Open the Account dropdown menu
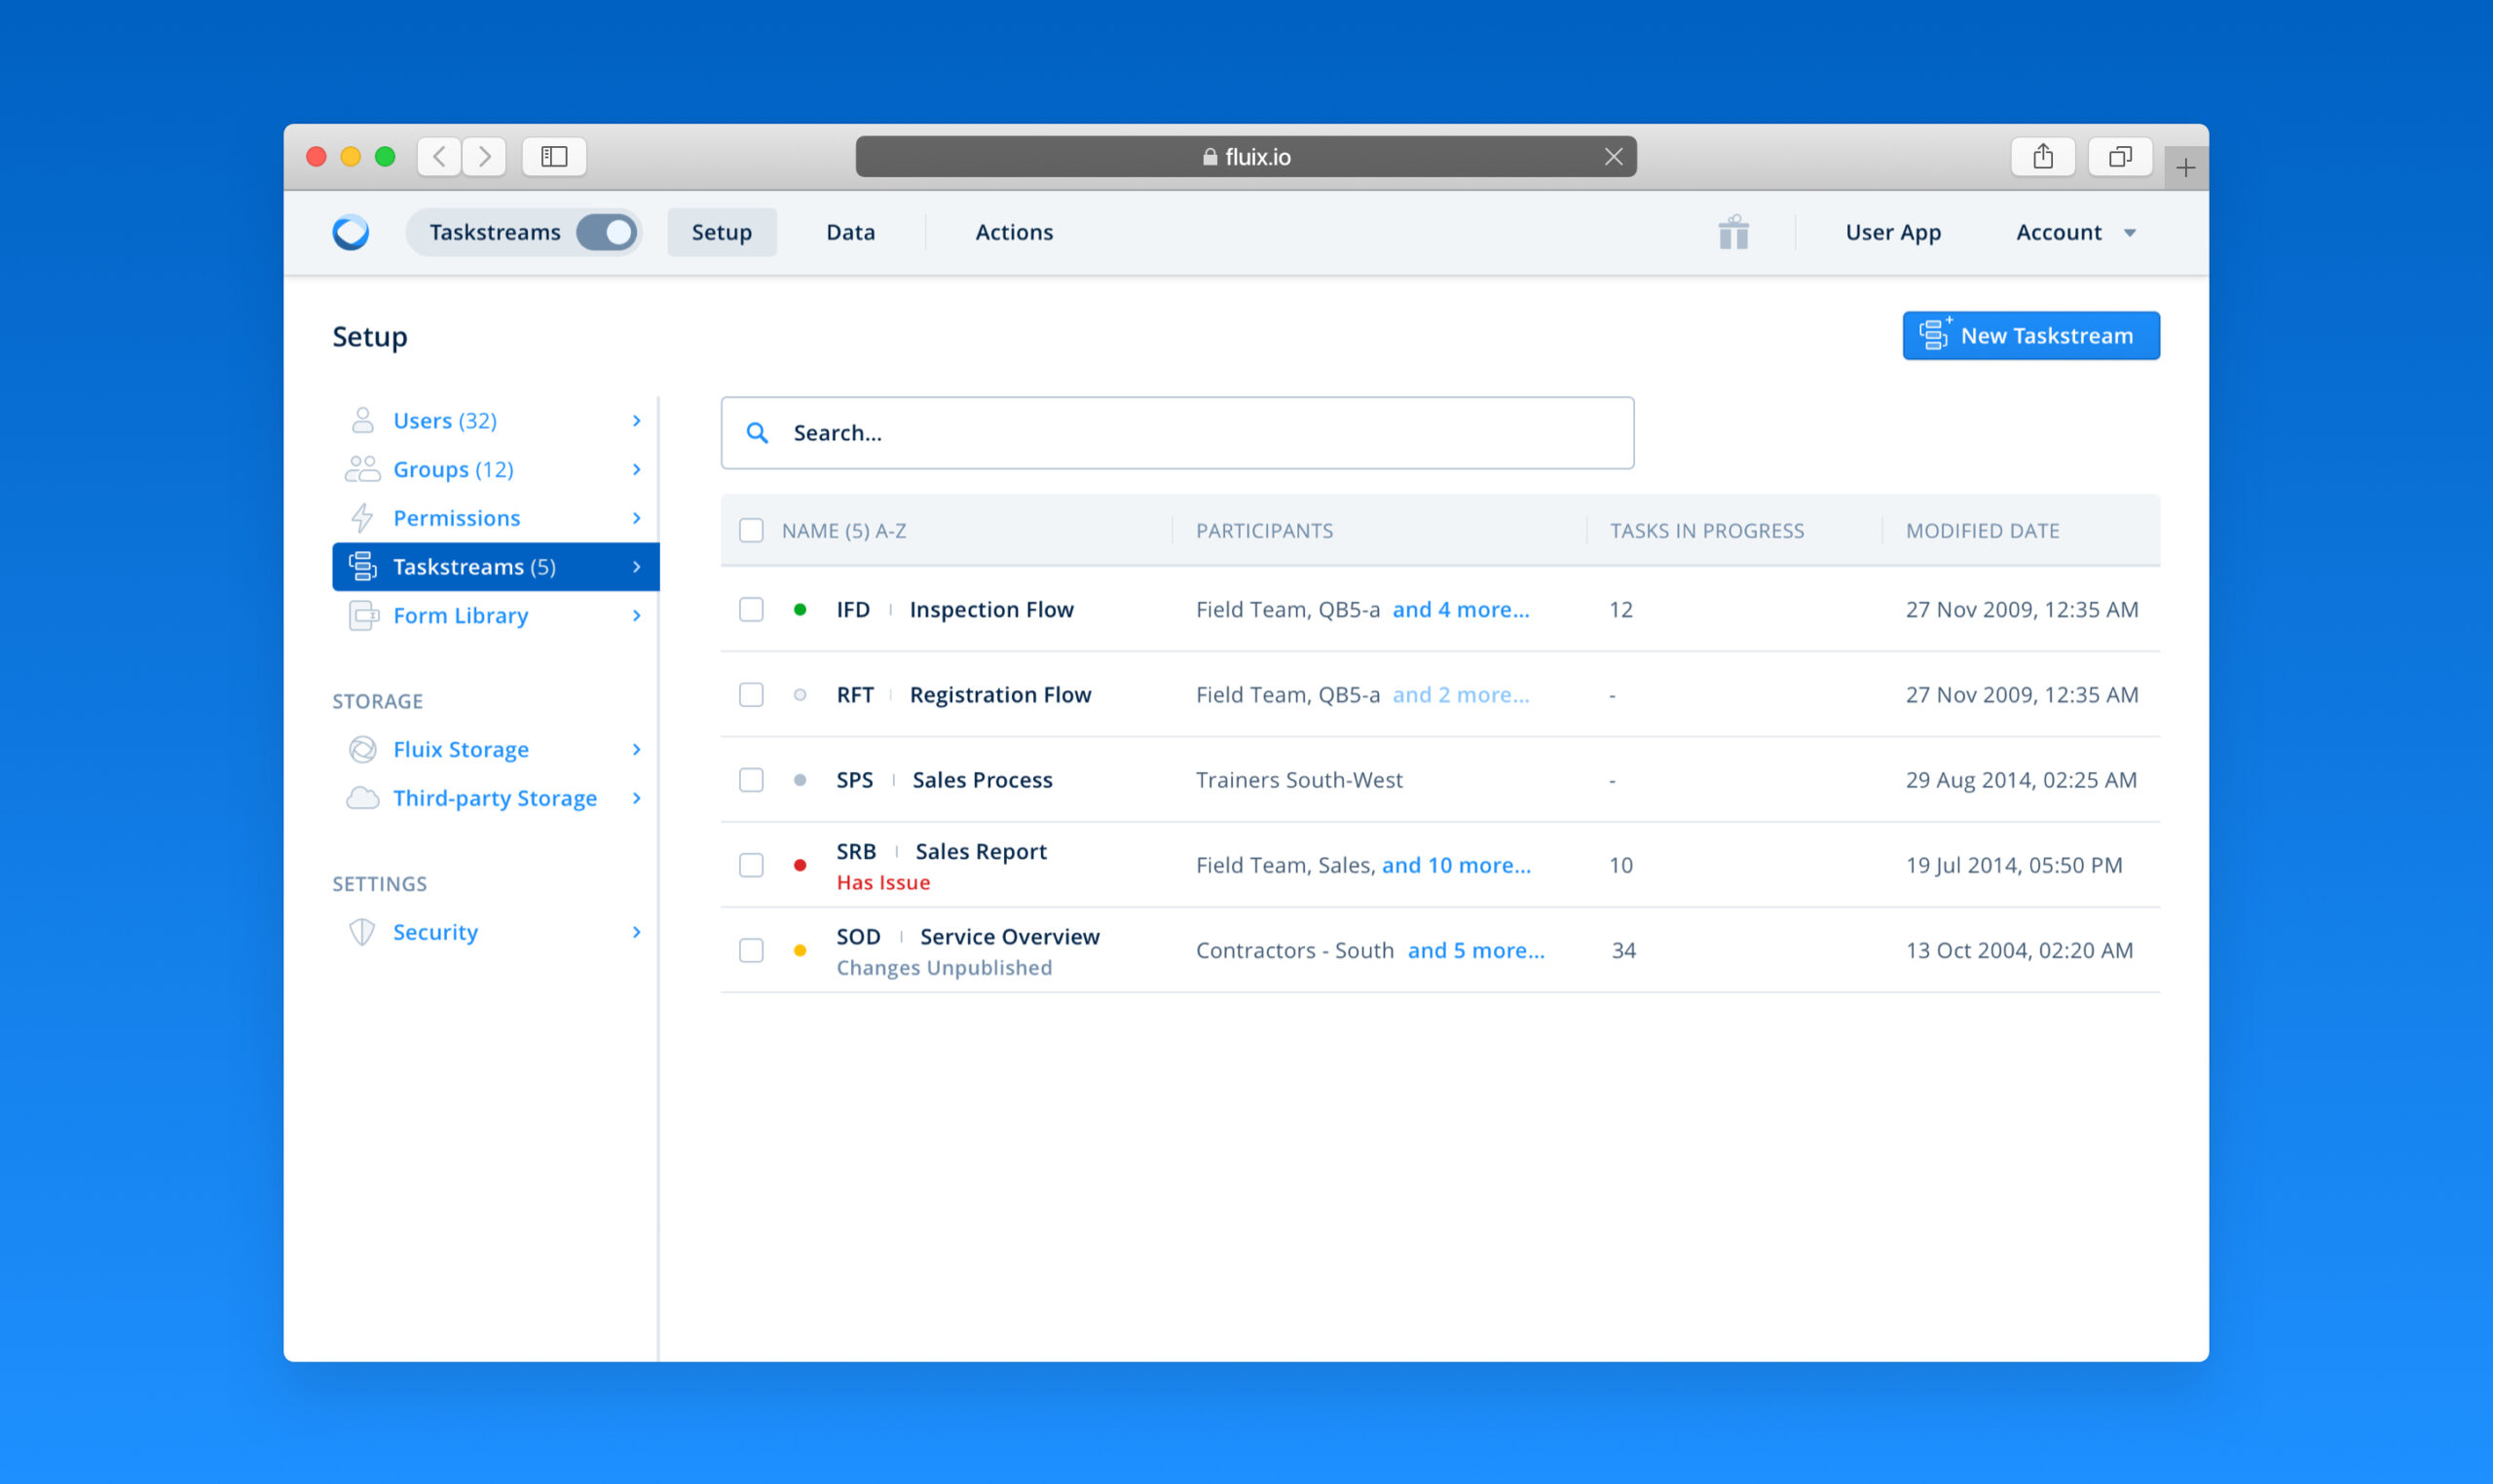This screenshot has width=2493, height=1484. click(2075, 232)
